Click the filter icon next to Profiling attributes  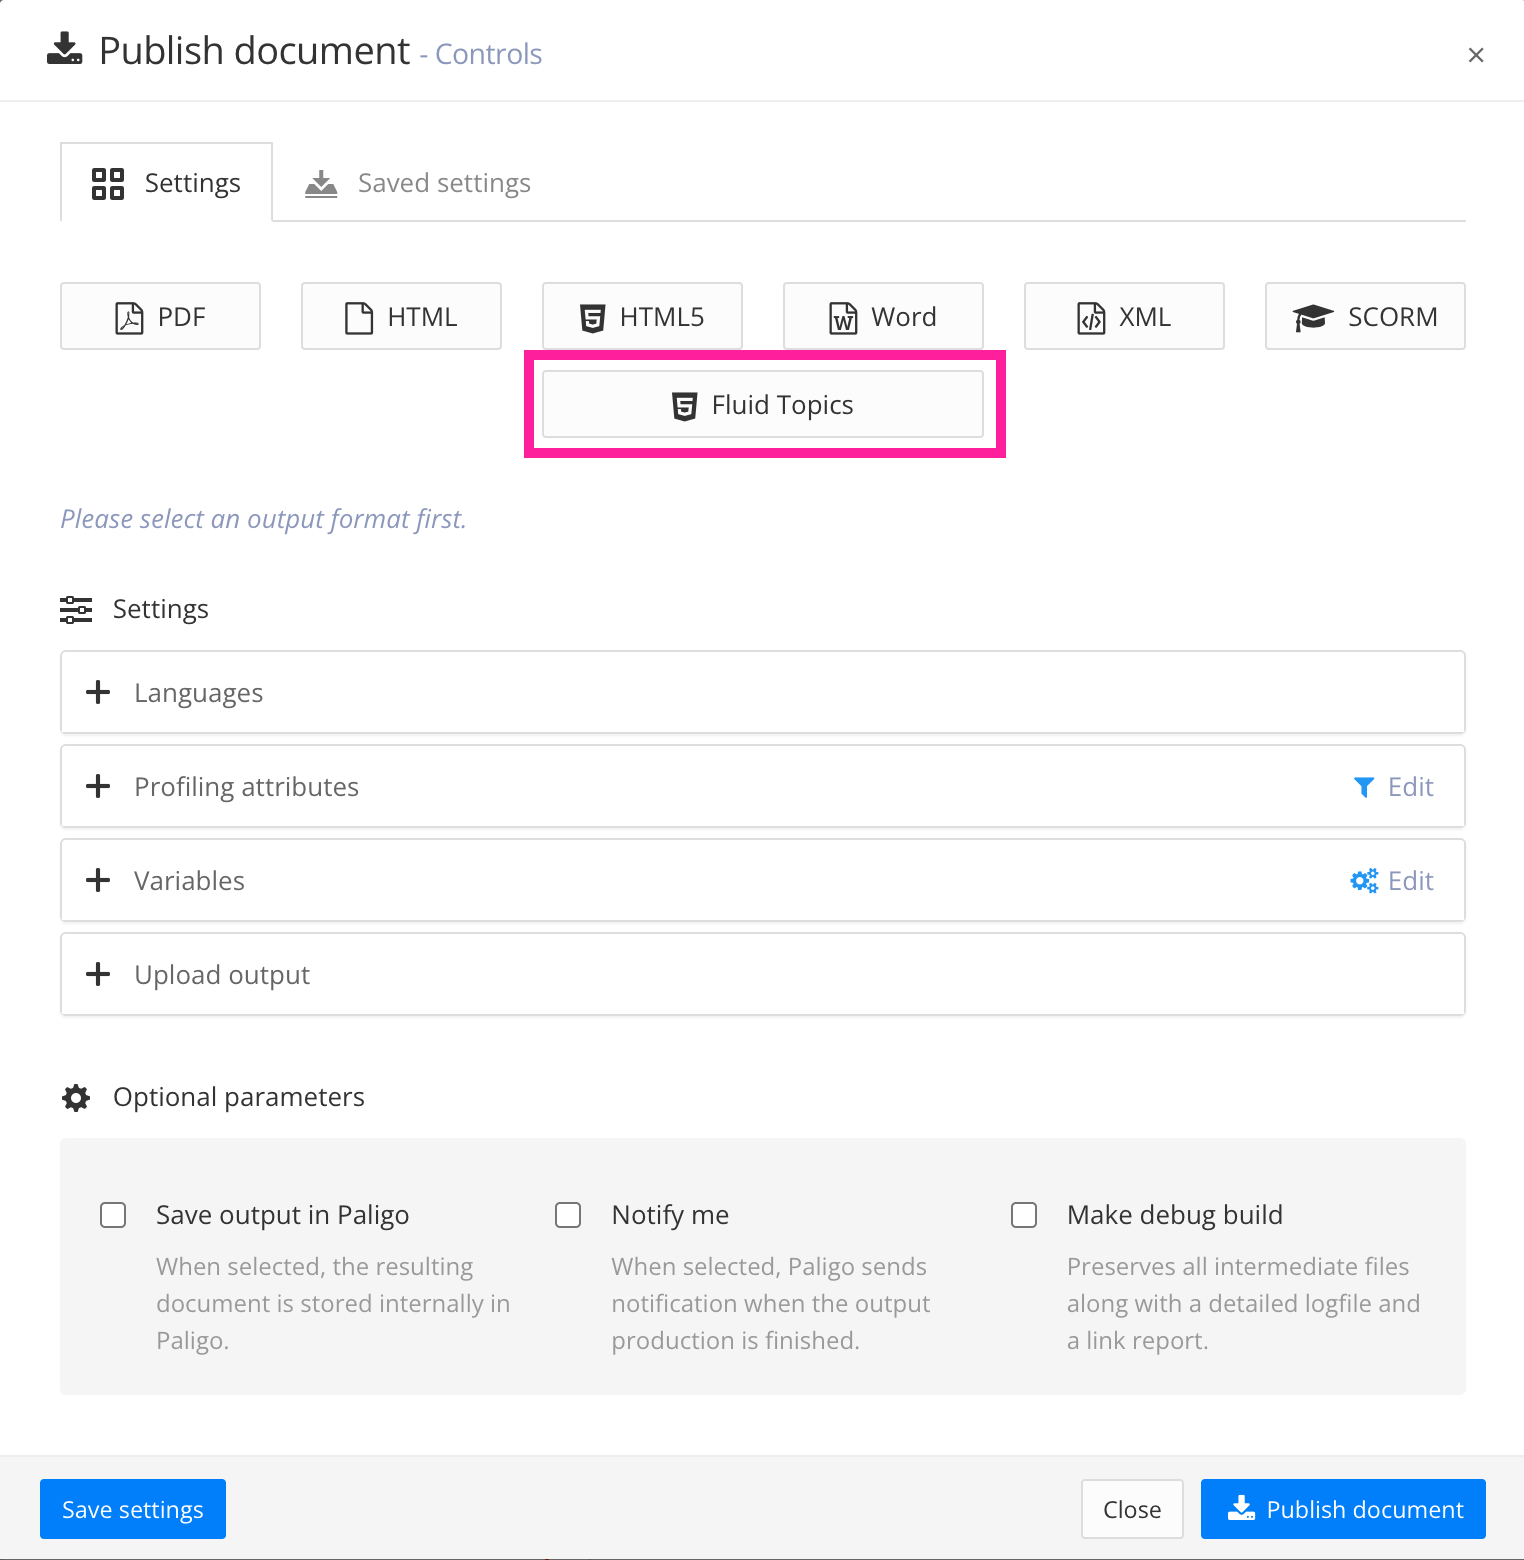(1364, 787)
